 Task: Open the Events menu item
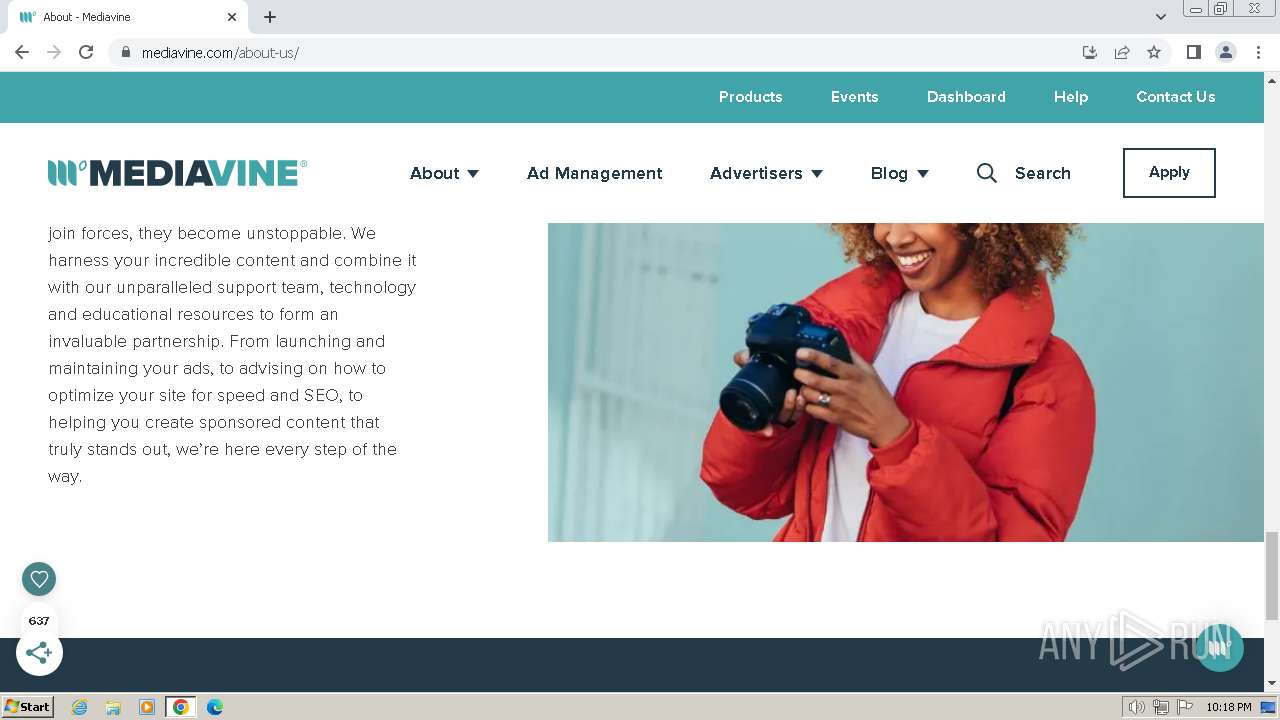click(854, 97)
